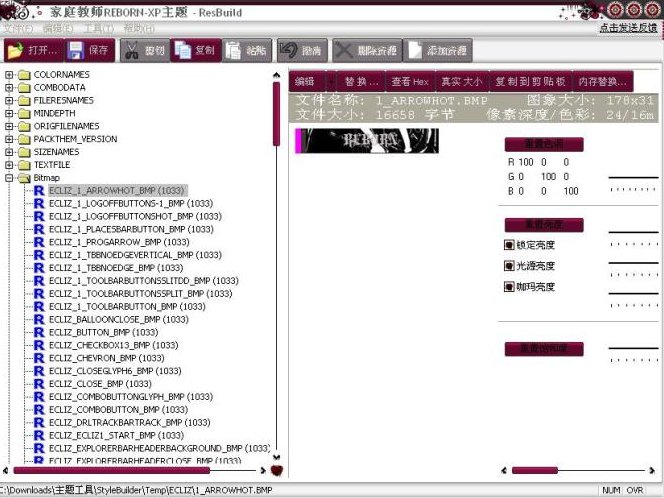Click R icon of ECLIZ_COMBOBUTTON_BMP
This screenshot has height=498, width=664.
[x=39, y=410]
